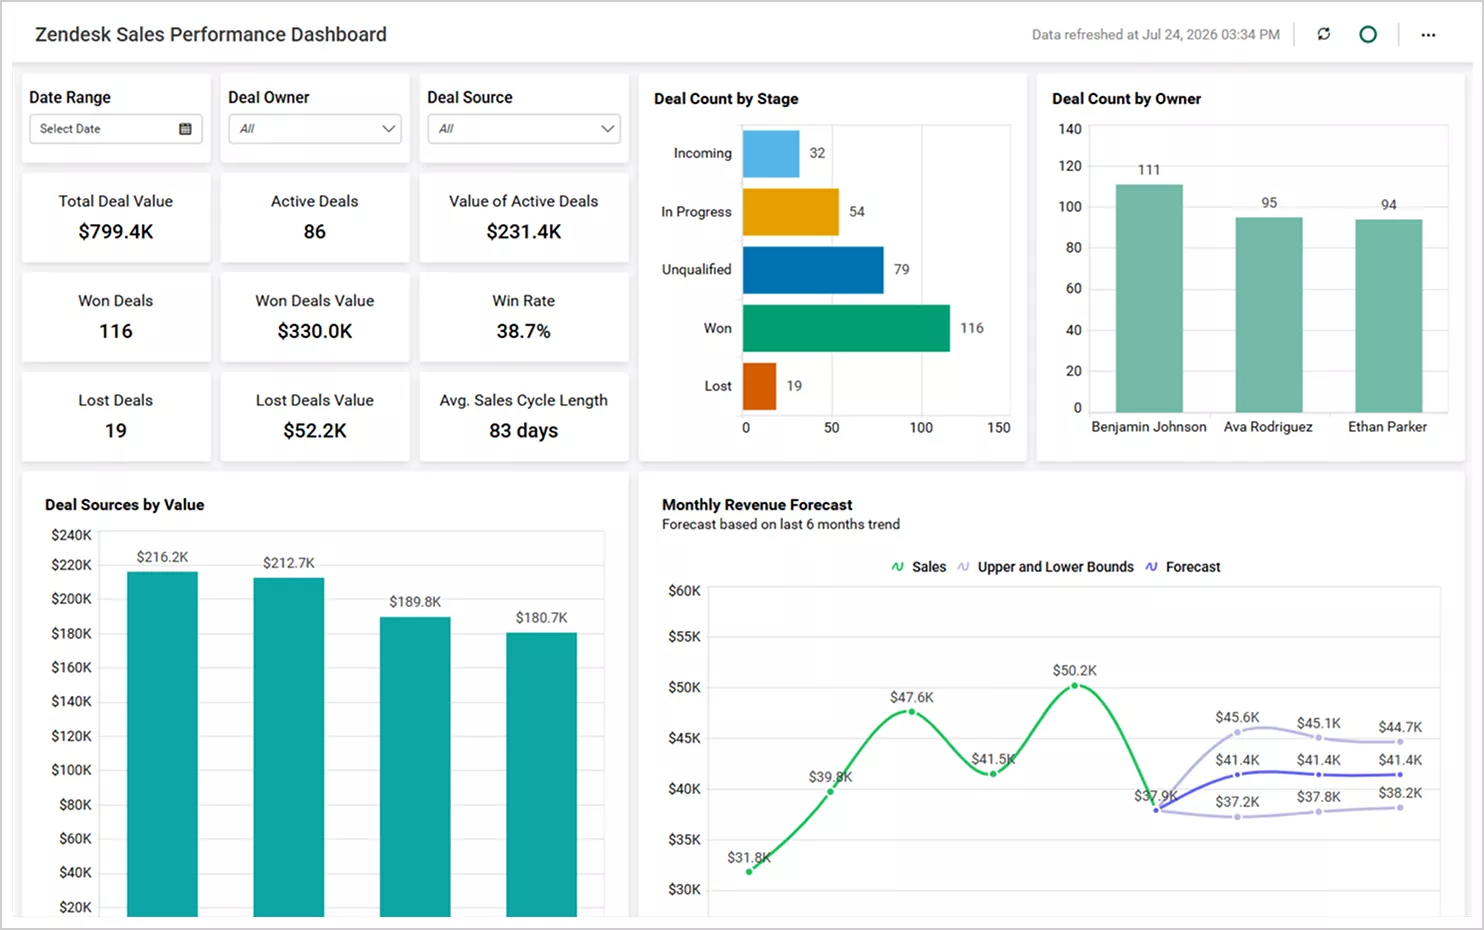Screen dimensions: 1484x930
Task: Click the Forecast legend line icon
Action: (x=1152, y=567)
